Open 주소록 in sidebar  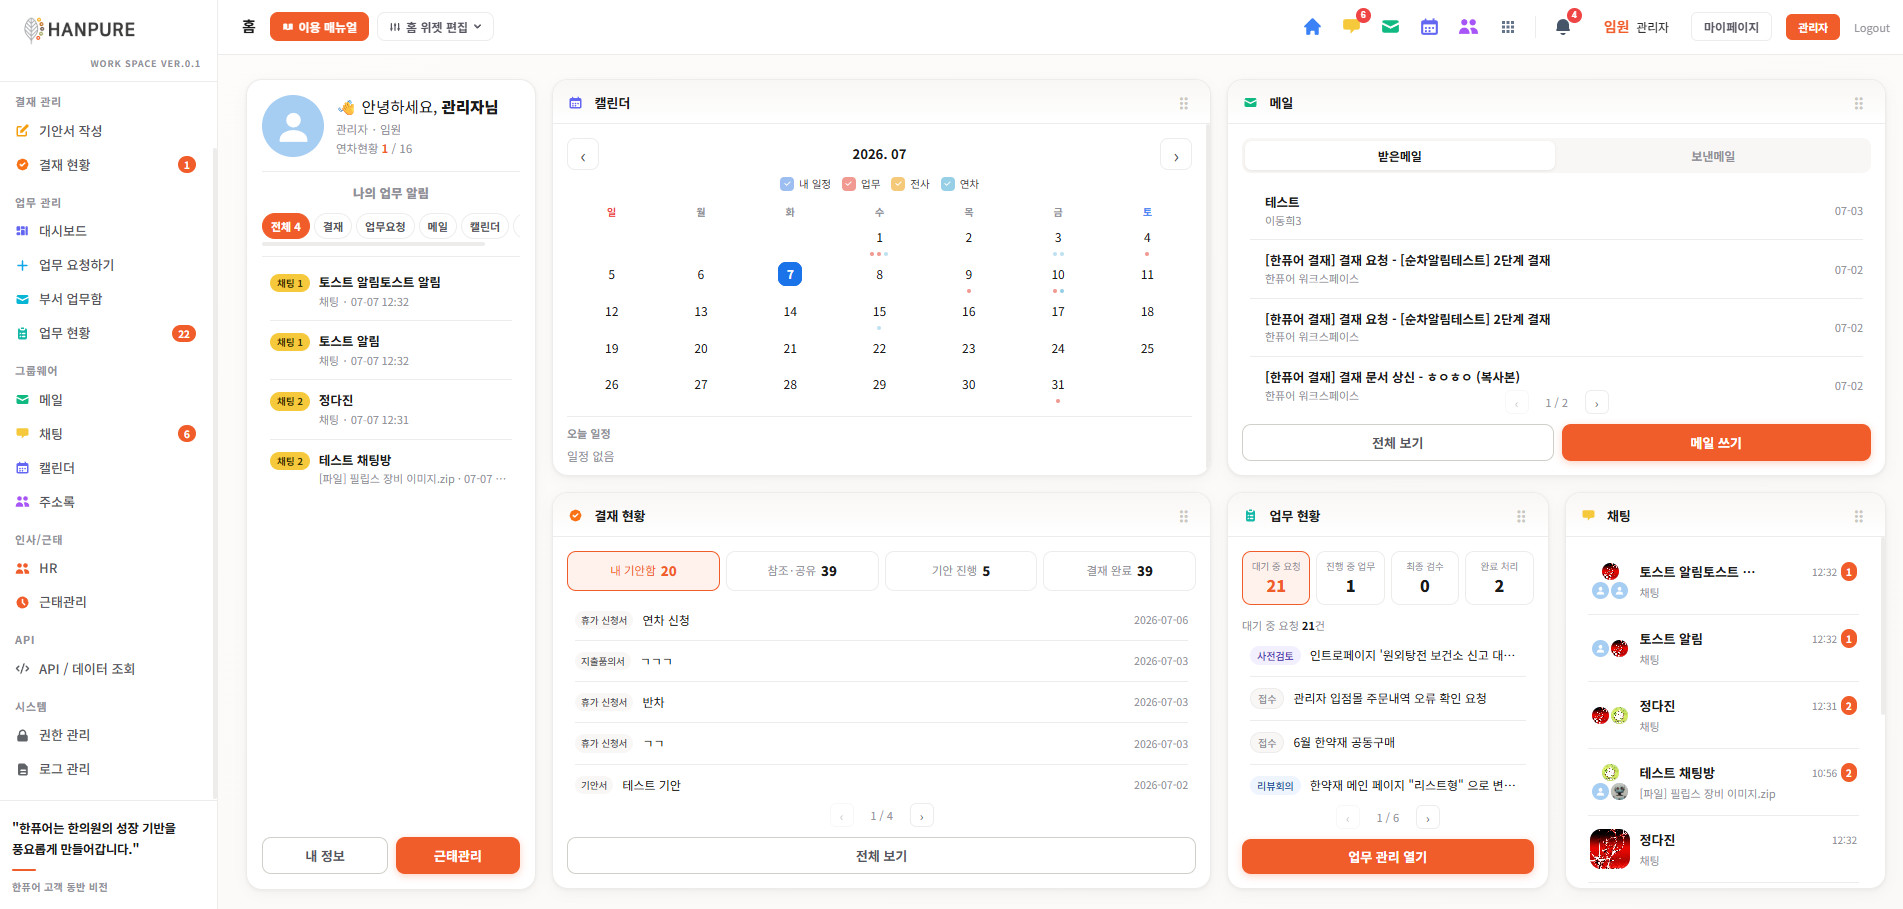pos(106,502)
